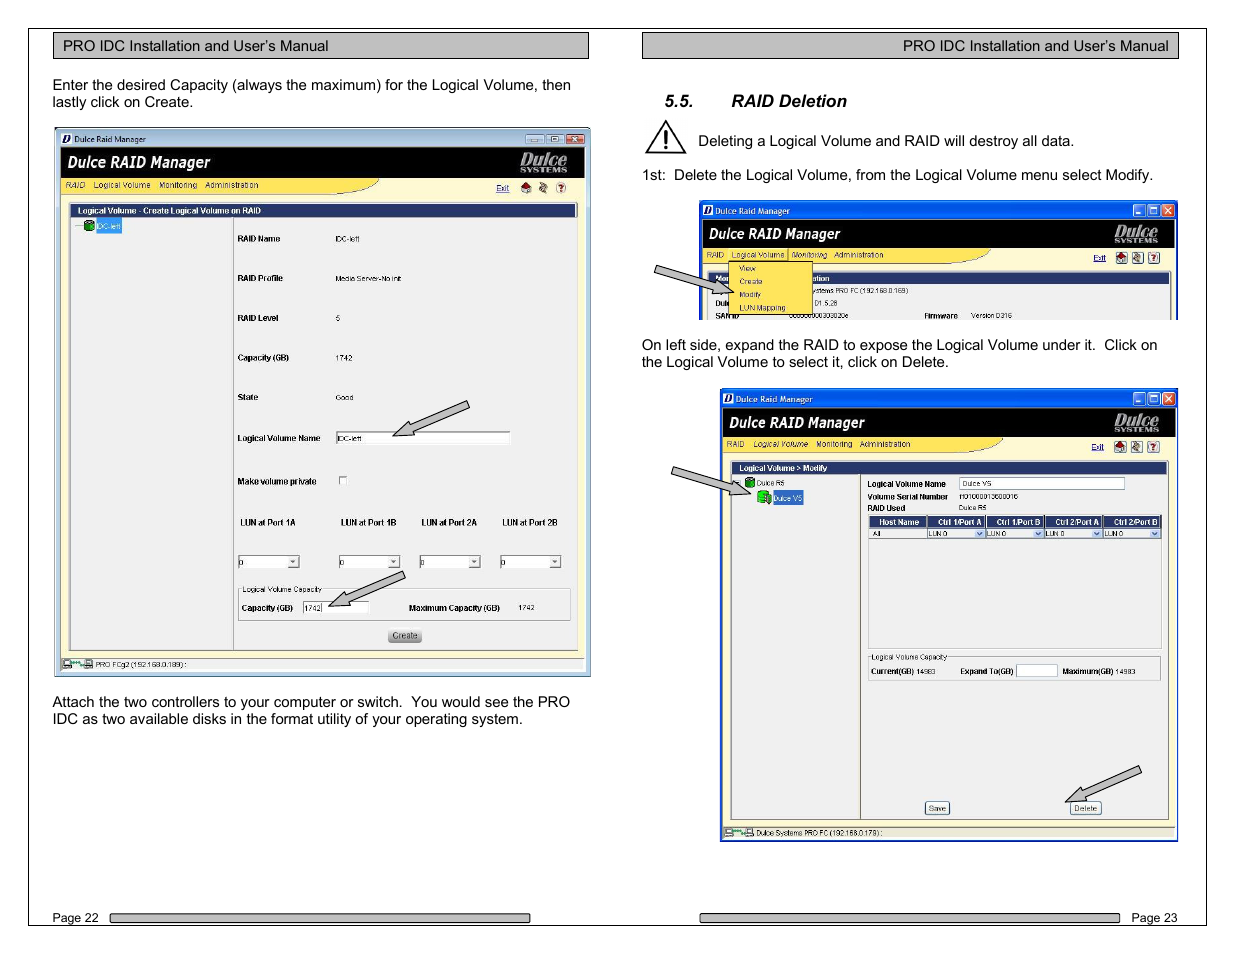Click tools icon in Modify window
1235x954 pixels.
pos(1136,447)
